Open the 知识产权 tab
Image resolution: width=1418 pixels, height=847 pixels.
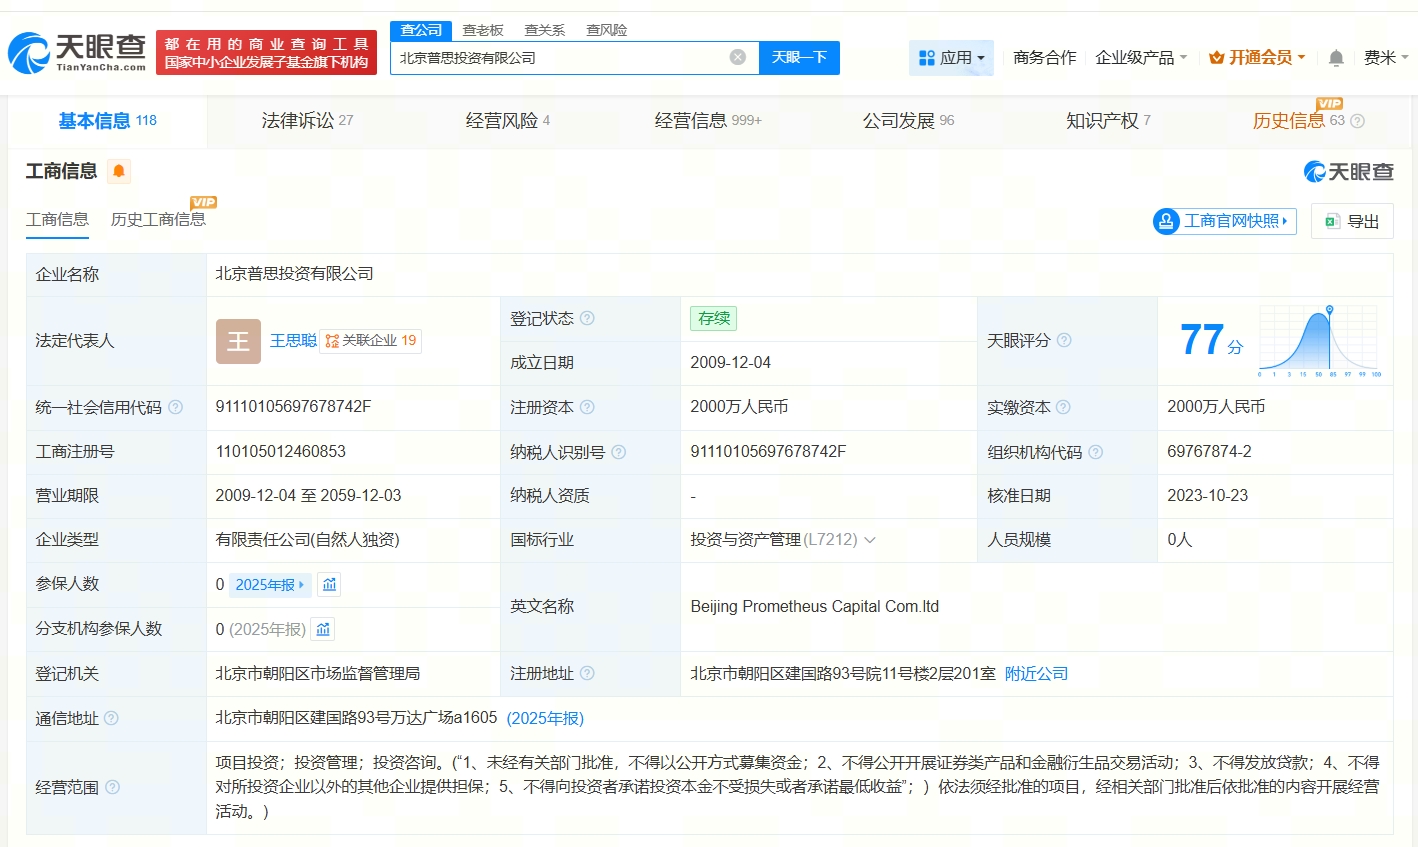point(1108,121)
